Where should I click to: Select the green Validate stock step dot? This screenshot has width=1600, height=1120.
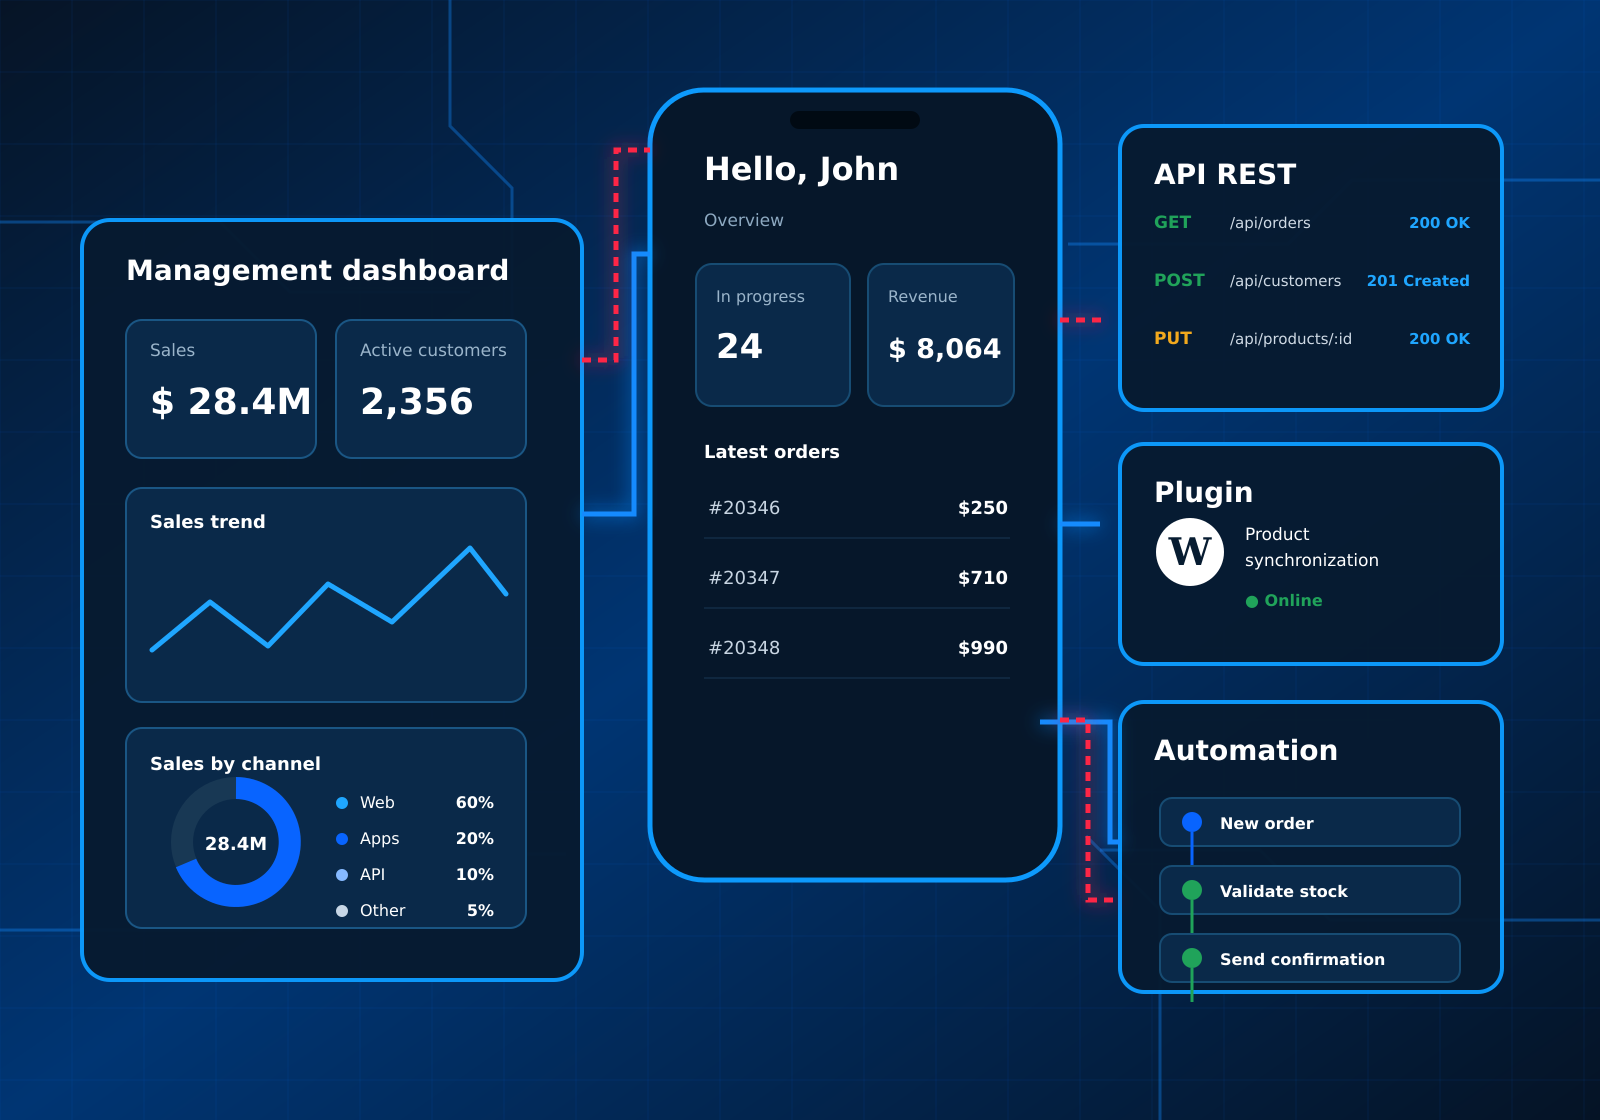point(1192,890)
